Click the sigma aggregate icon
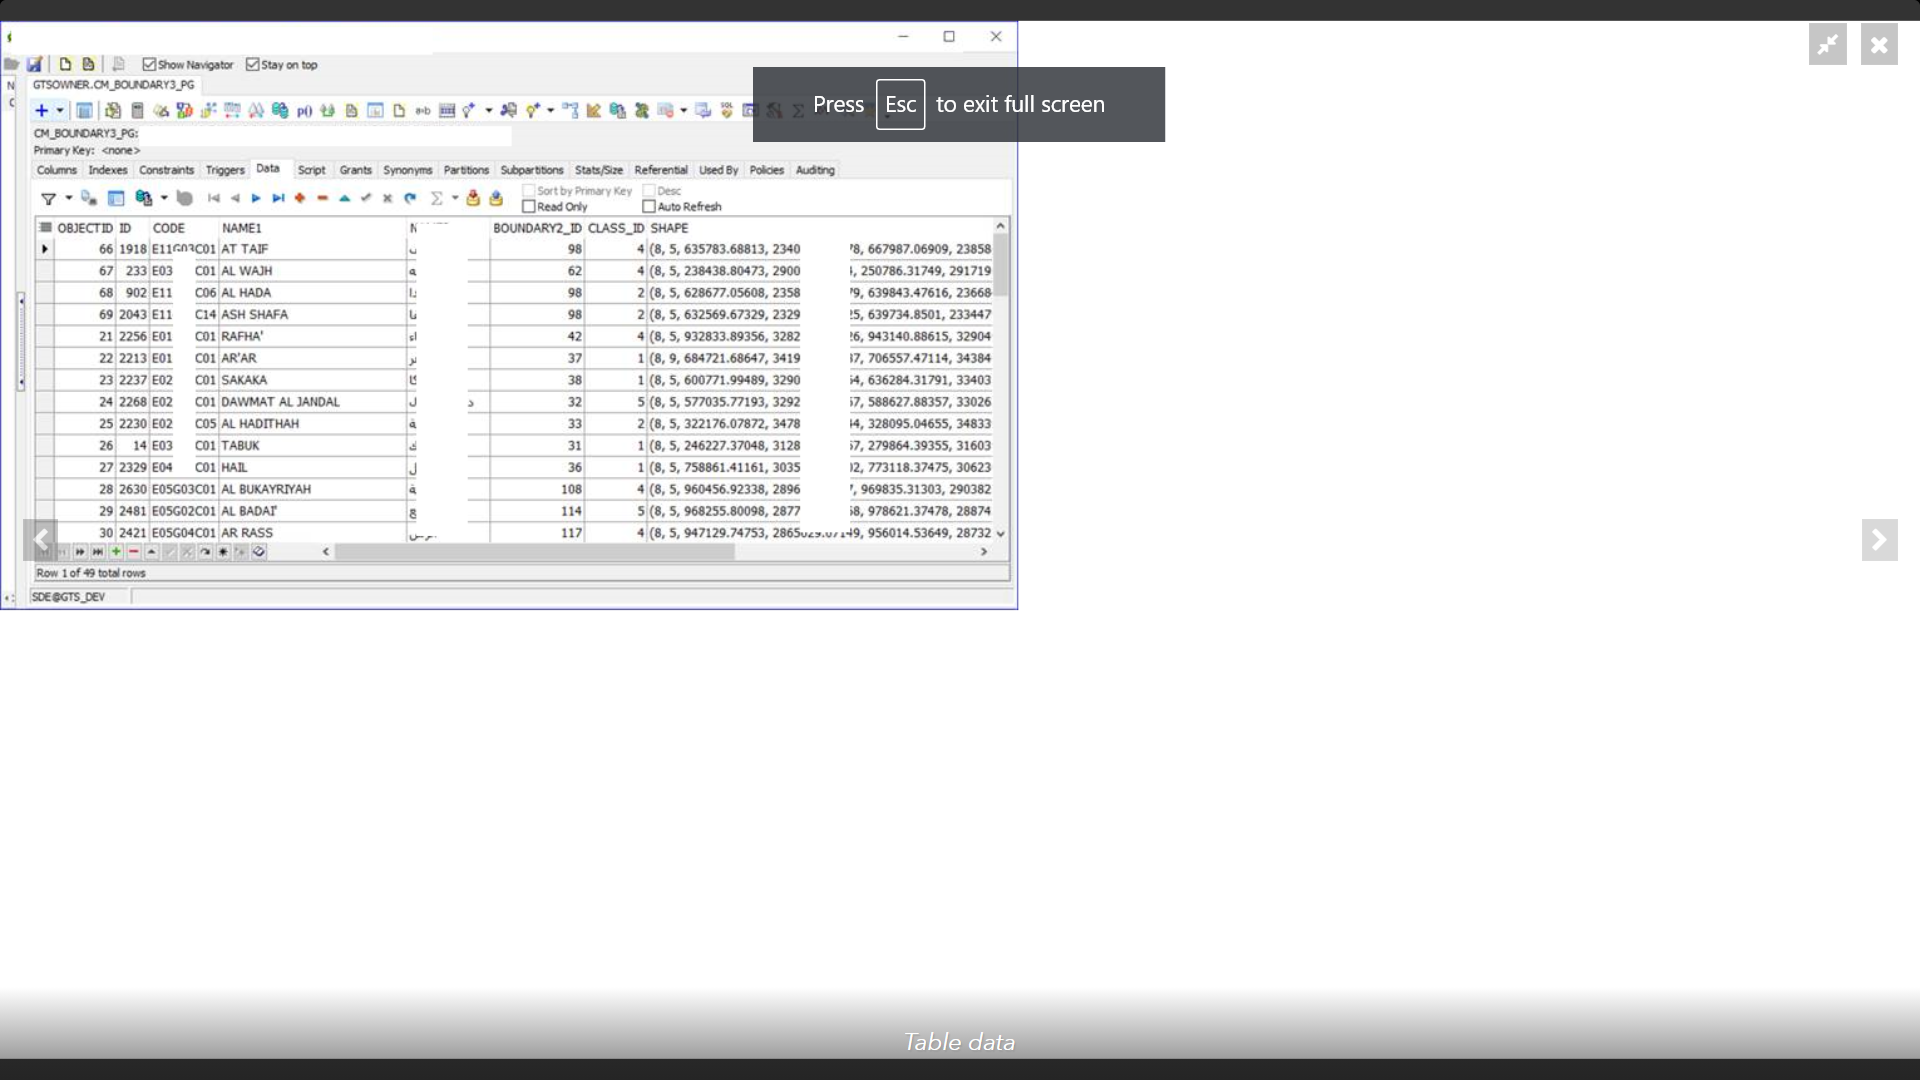1920x1080 pixels. click(x=437, y=199)
